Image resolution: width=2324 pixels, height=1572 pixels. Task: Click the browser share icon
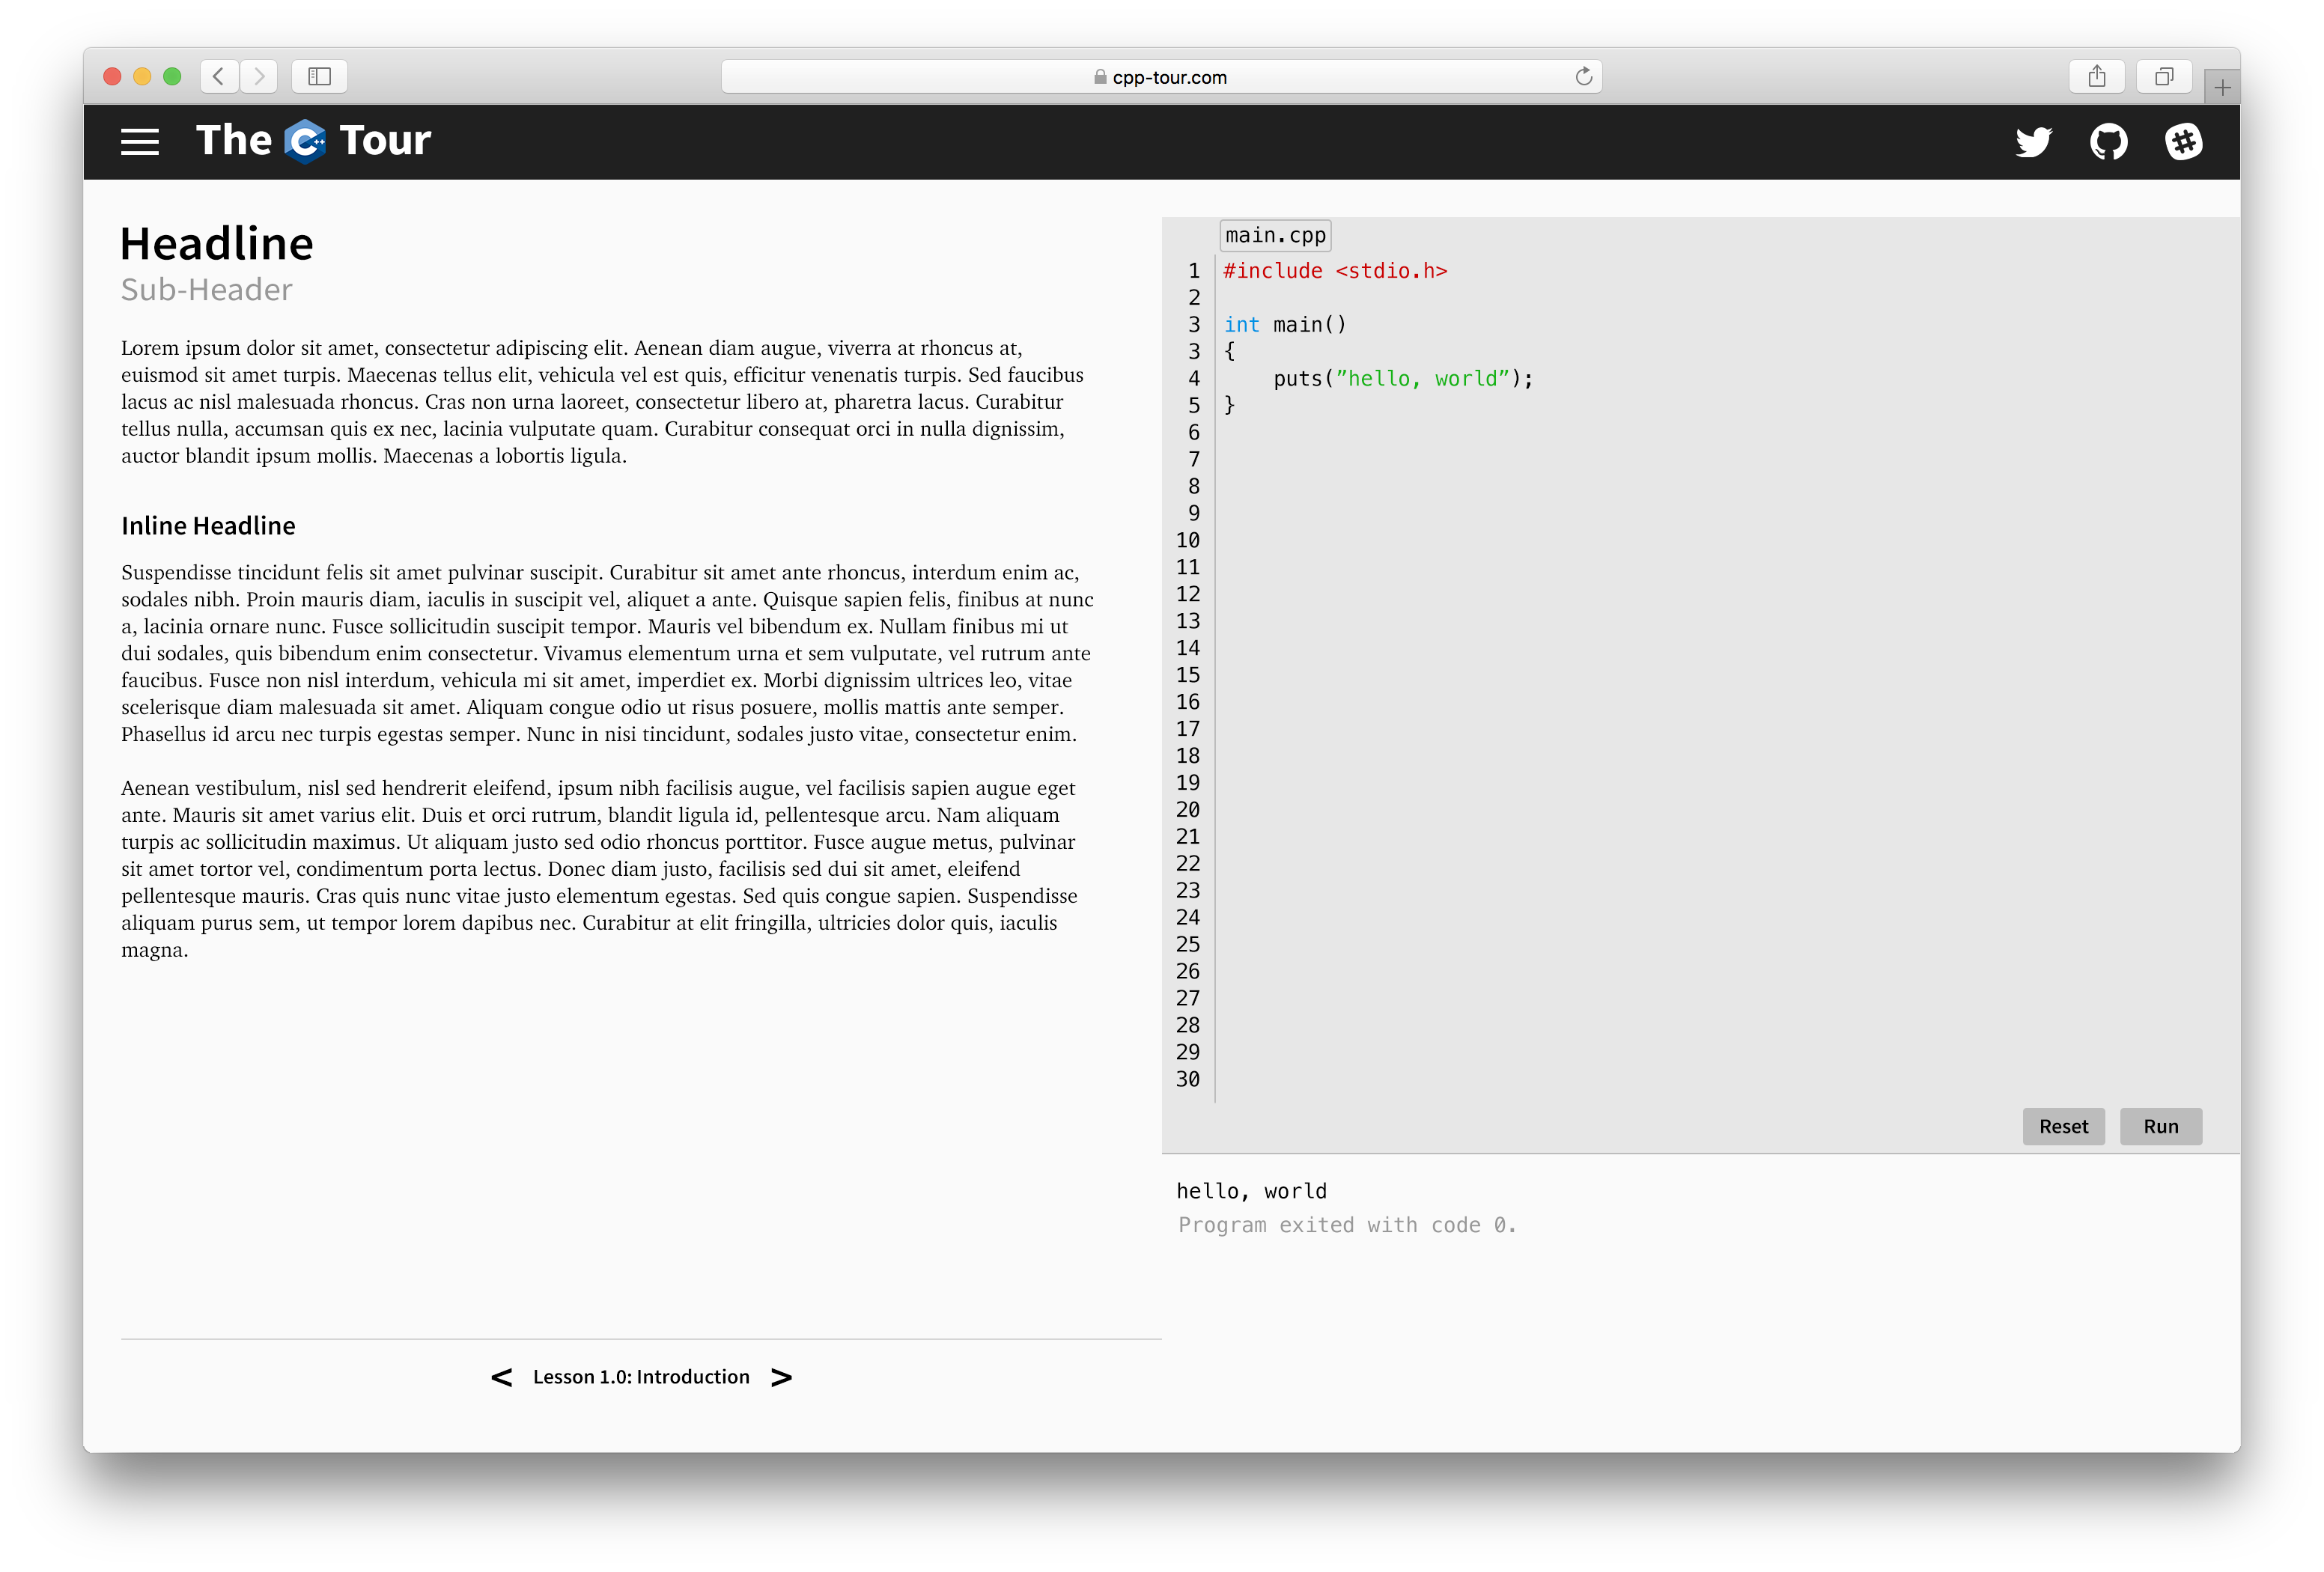(x=2098, y=76)
